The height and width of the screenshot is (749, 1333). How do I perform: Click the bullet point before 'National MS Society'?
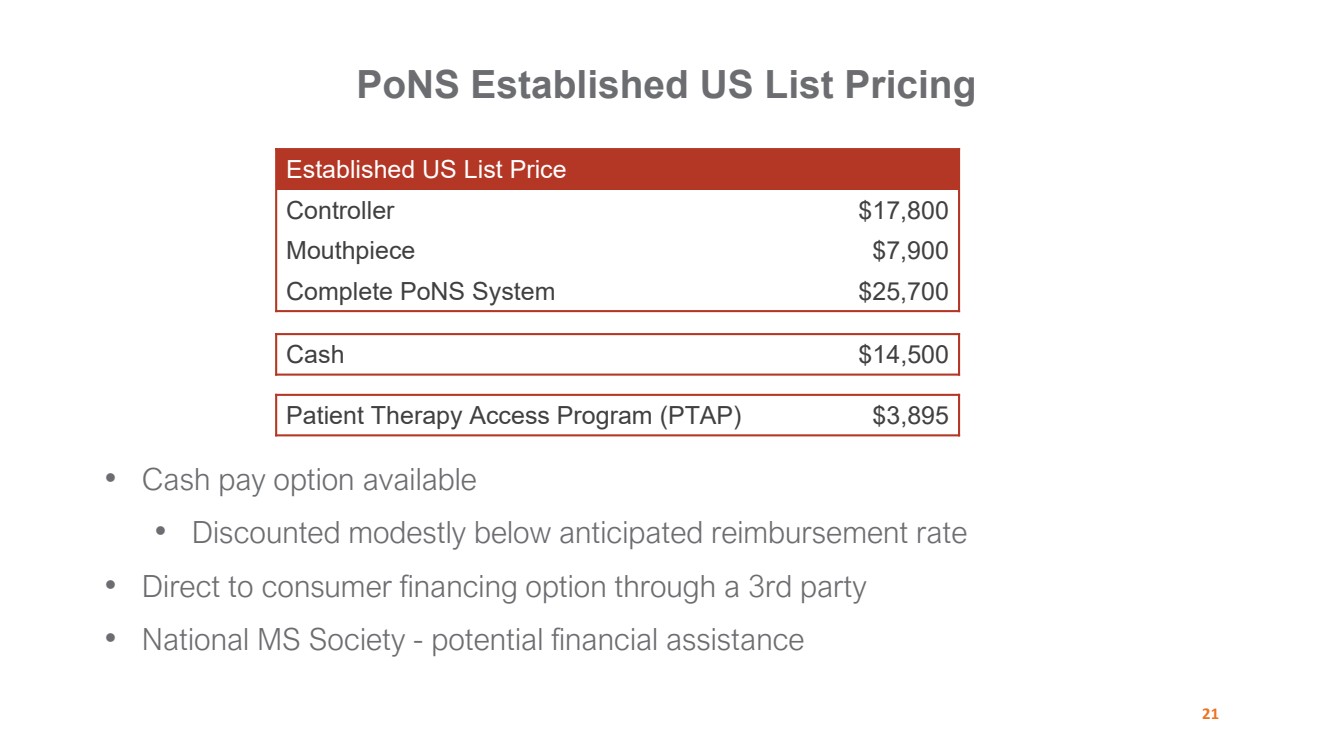(x=112, y=639)
